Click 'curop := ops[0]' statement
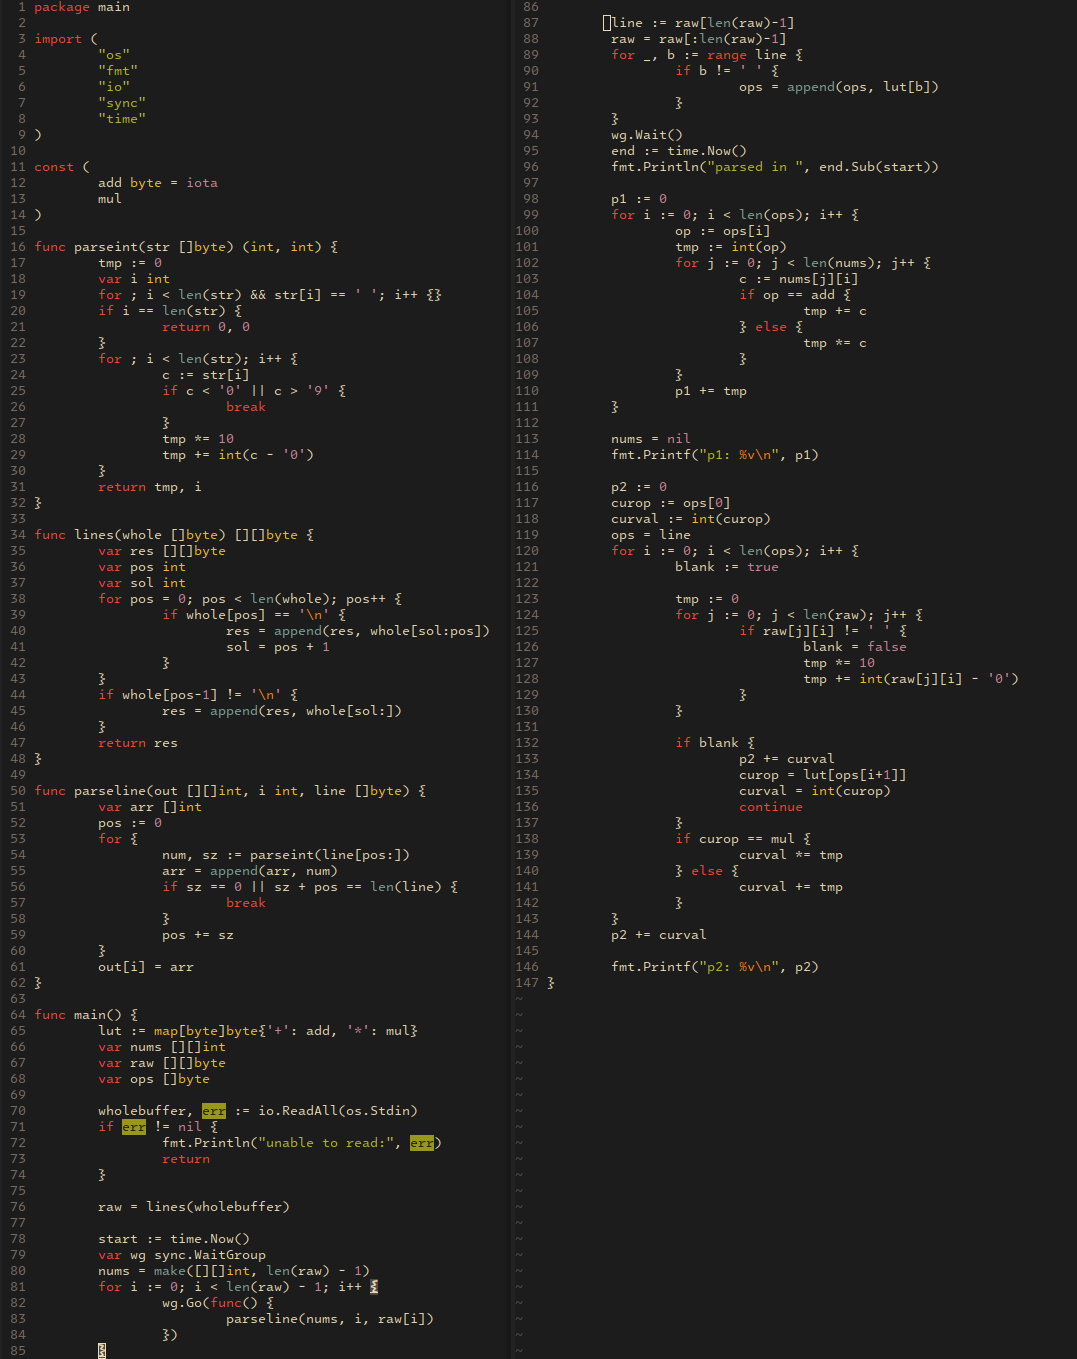The height and width of the screenshot is (1359, 1077). 671,503
